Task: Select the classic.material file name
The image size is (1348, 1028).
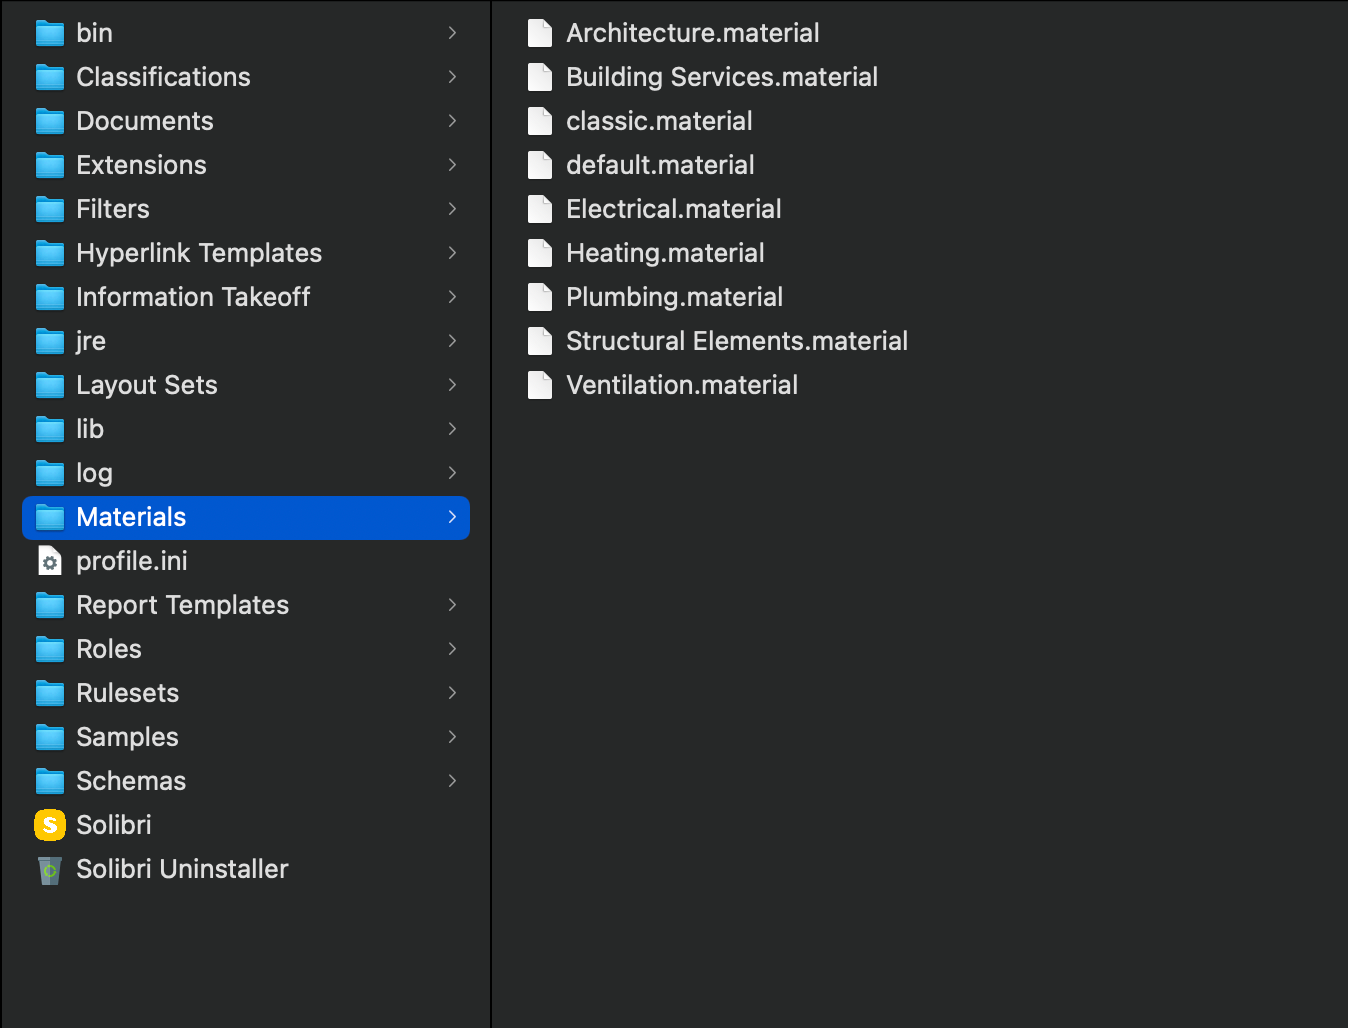Action: click(659, 121)
